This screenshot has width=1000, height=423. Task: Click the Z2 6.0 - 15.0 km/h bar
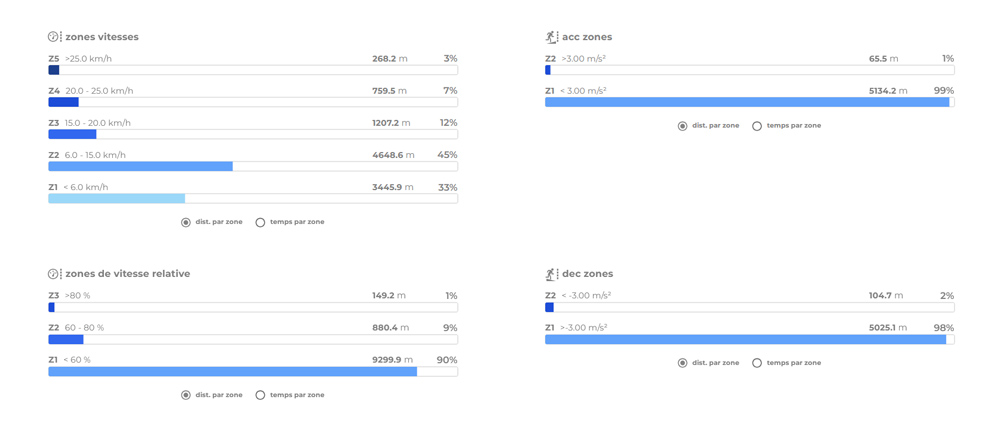pyautogui.click(x=140, y=167)
